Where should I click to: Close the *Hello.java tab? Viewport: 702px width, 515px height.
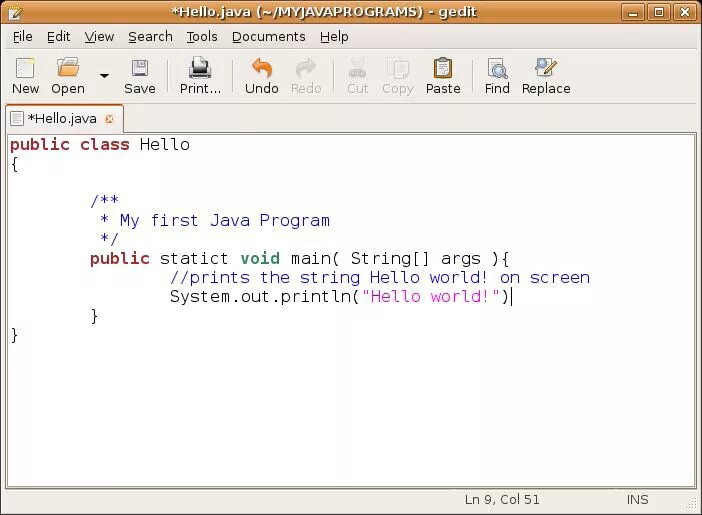click(109, 119)
